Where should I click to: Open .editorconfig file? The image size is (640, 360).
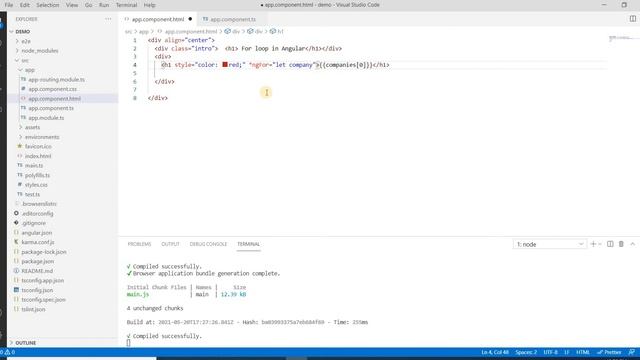tap(38, 213)
